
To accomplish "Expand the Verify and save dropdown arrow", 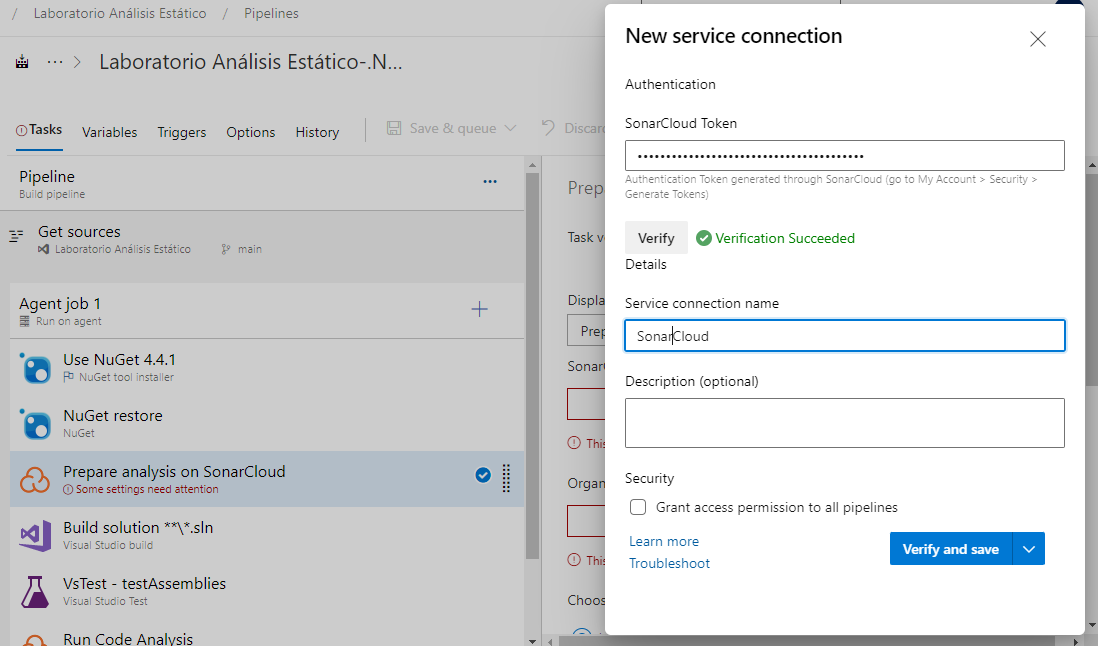I will coord(1029,549).
